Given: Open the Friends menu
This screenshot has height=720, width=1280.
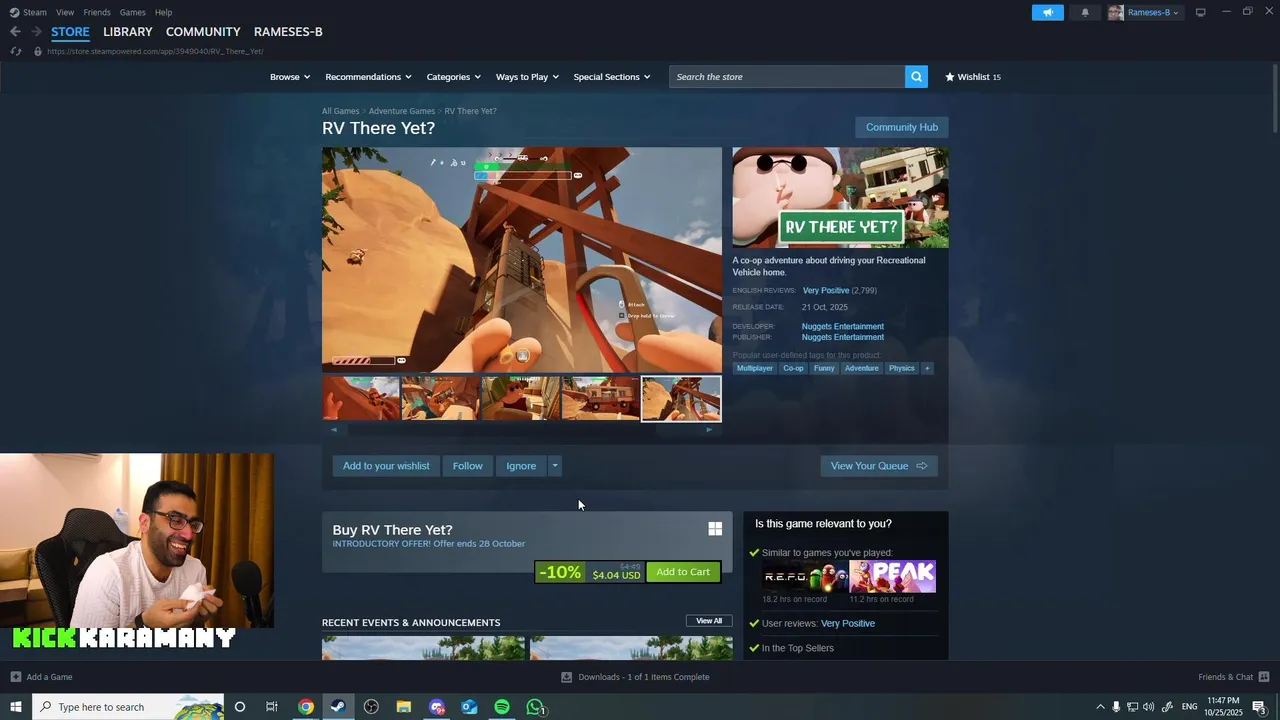Looking at the screenshot, I should point(97,12).
